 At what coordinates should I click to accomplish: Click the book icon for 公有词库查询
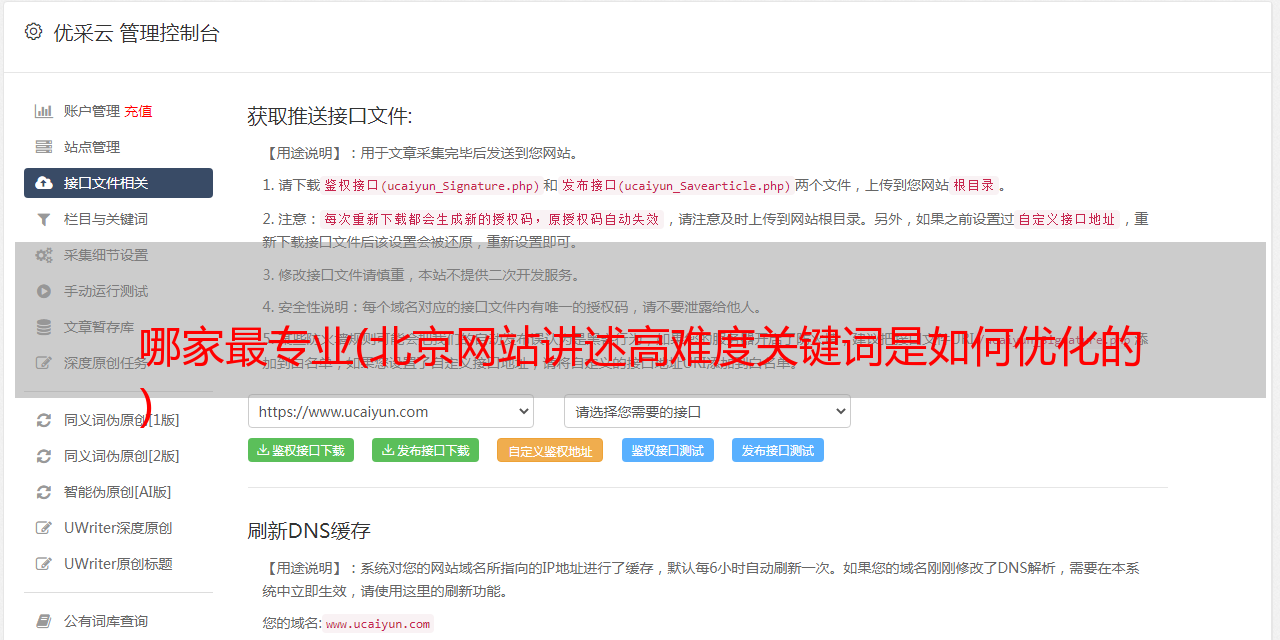44,621
